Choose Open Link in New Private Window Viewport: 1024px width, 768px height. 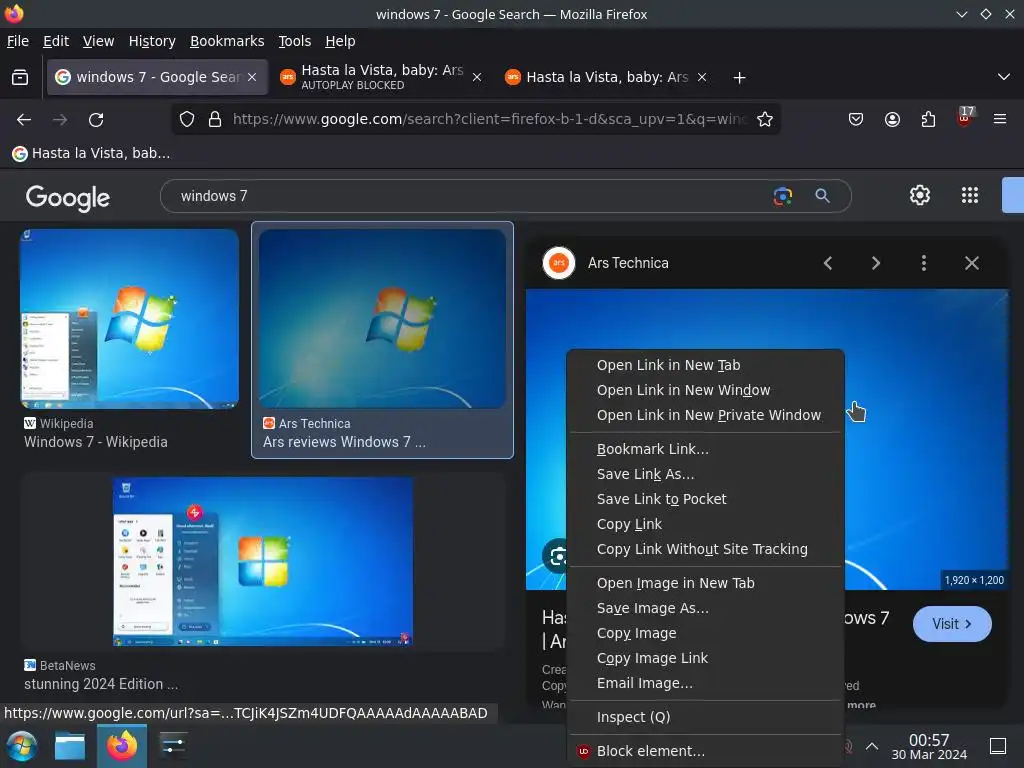tap(705, 415)
